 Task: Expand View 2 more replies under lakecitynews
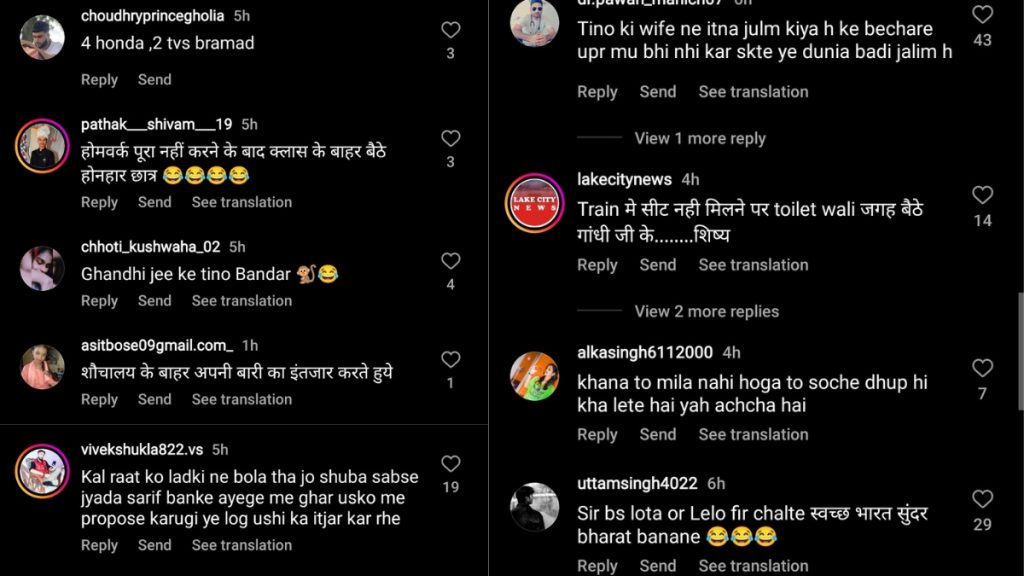click(707, 312)
